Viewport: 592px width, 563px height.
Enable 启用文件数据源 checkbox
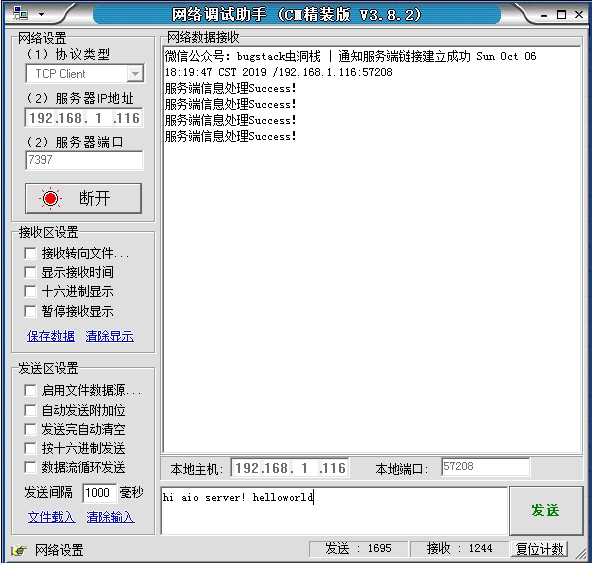30,390
